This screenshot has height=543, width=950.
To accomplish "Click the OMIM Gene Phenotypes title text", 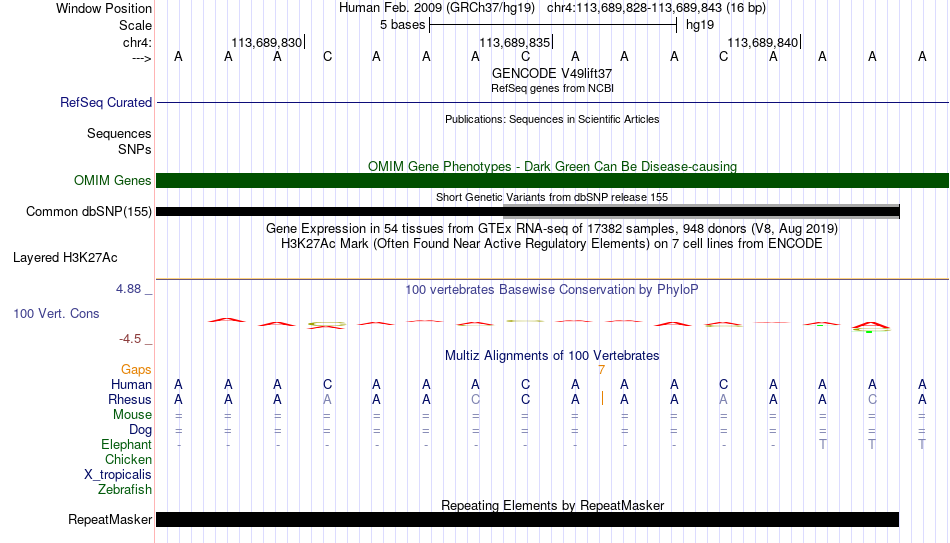I will pos(552,166).
